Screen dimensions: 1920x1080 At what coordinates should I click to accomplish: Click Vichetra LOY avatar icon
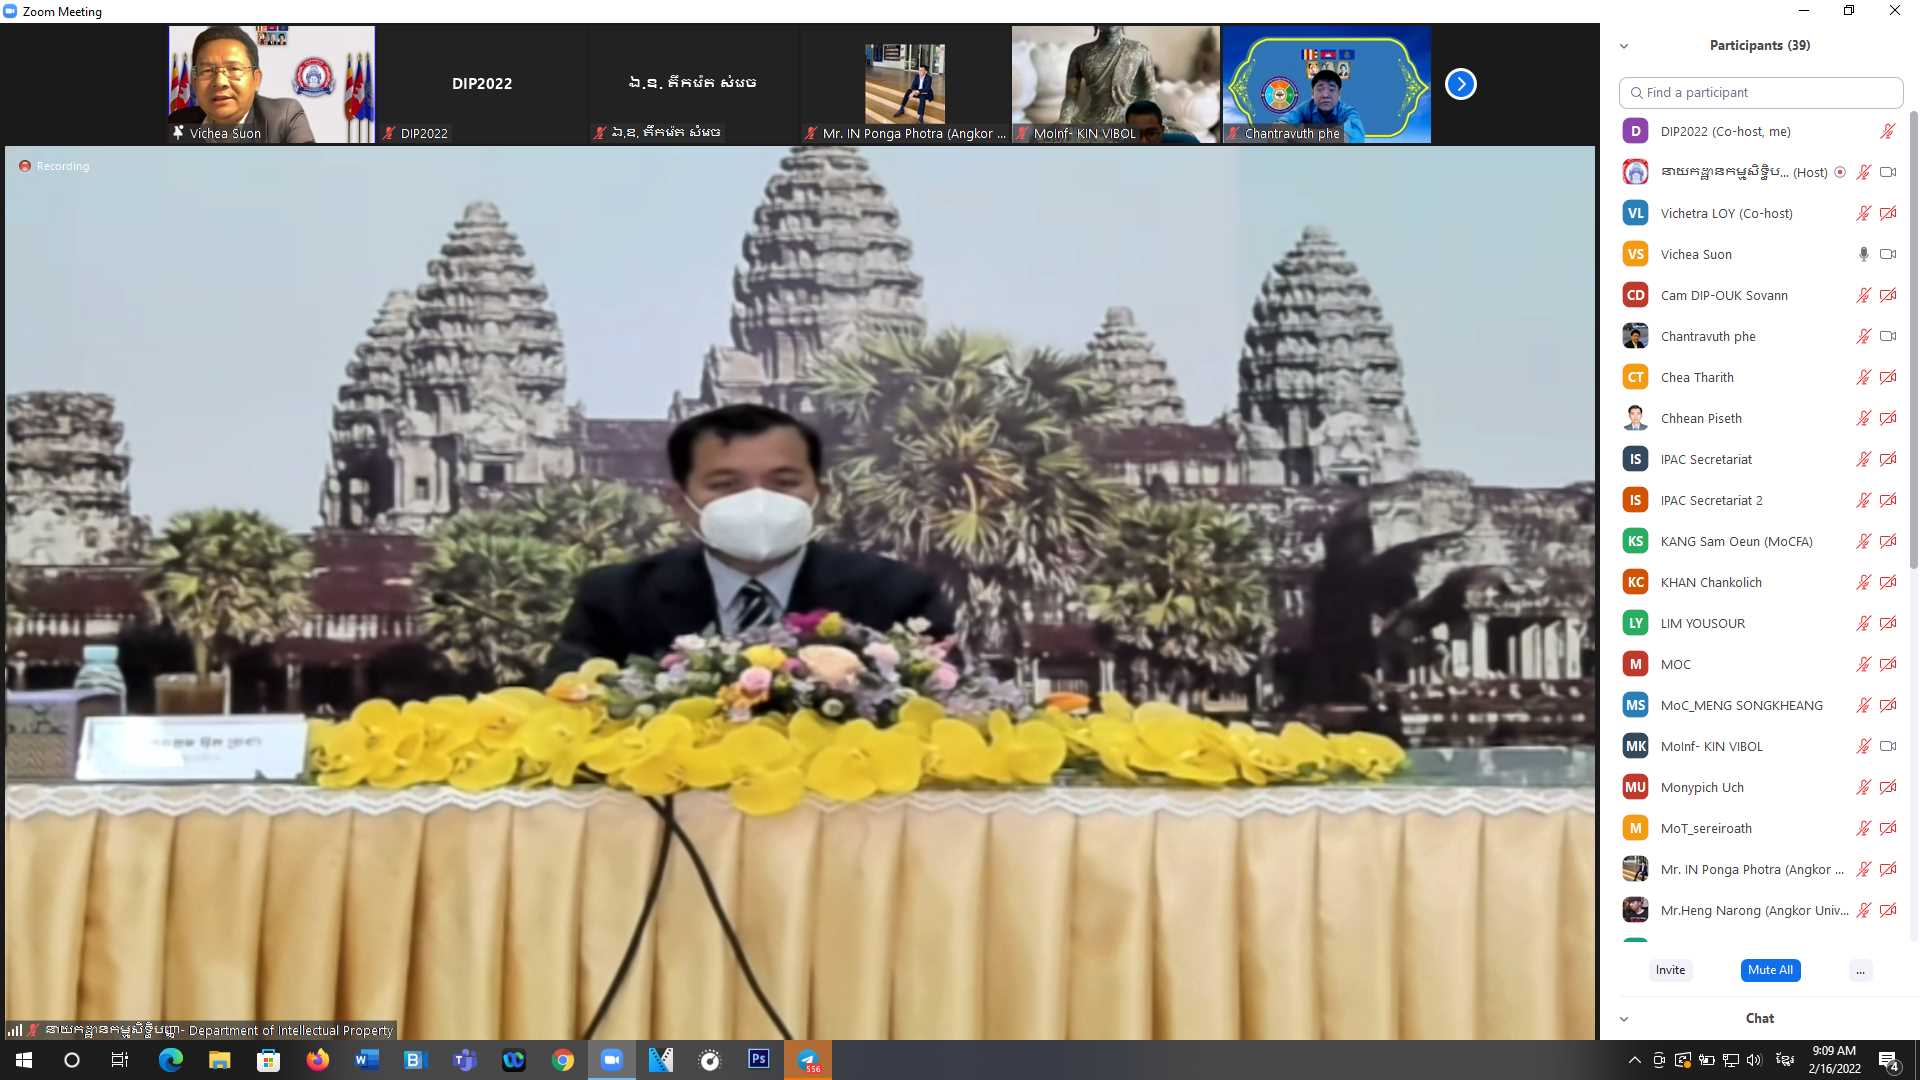pos(1635,213)
